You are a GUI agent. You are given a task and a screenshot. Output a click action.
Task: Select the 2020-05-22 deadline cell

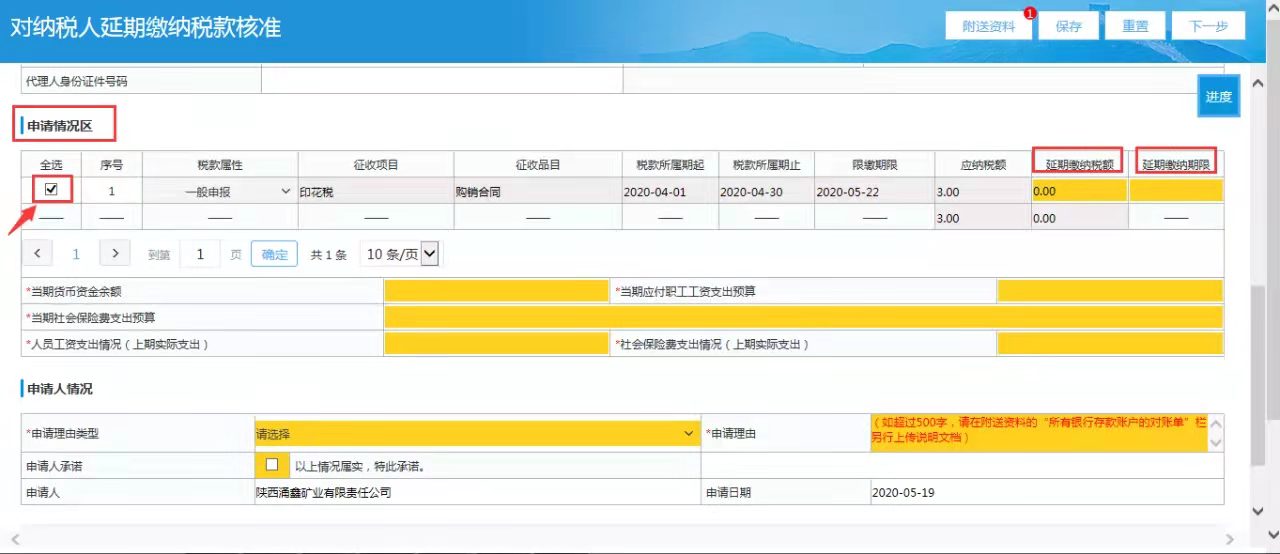point(873,190)
